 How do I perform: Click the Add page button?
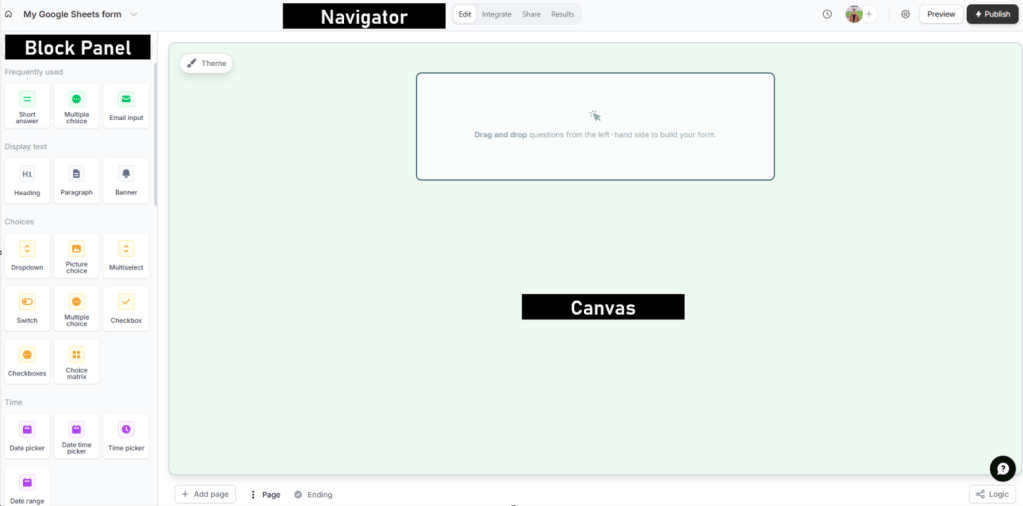click(x=205, y=494)
